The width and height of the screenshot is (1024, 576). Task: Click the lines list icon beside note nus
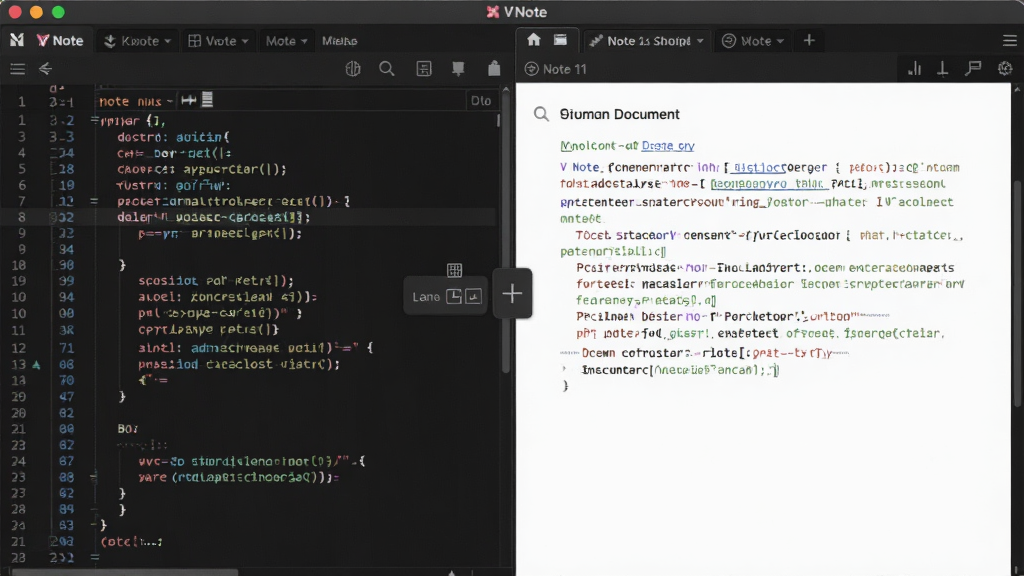[x=207, y=100]
